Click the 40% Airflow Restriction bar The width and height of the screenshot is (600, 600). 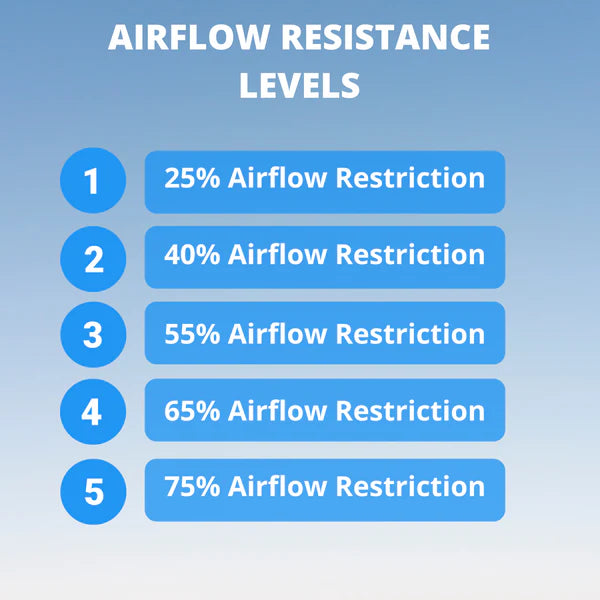tap(324, 257)
